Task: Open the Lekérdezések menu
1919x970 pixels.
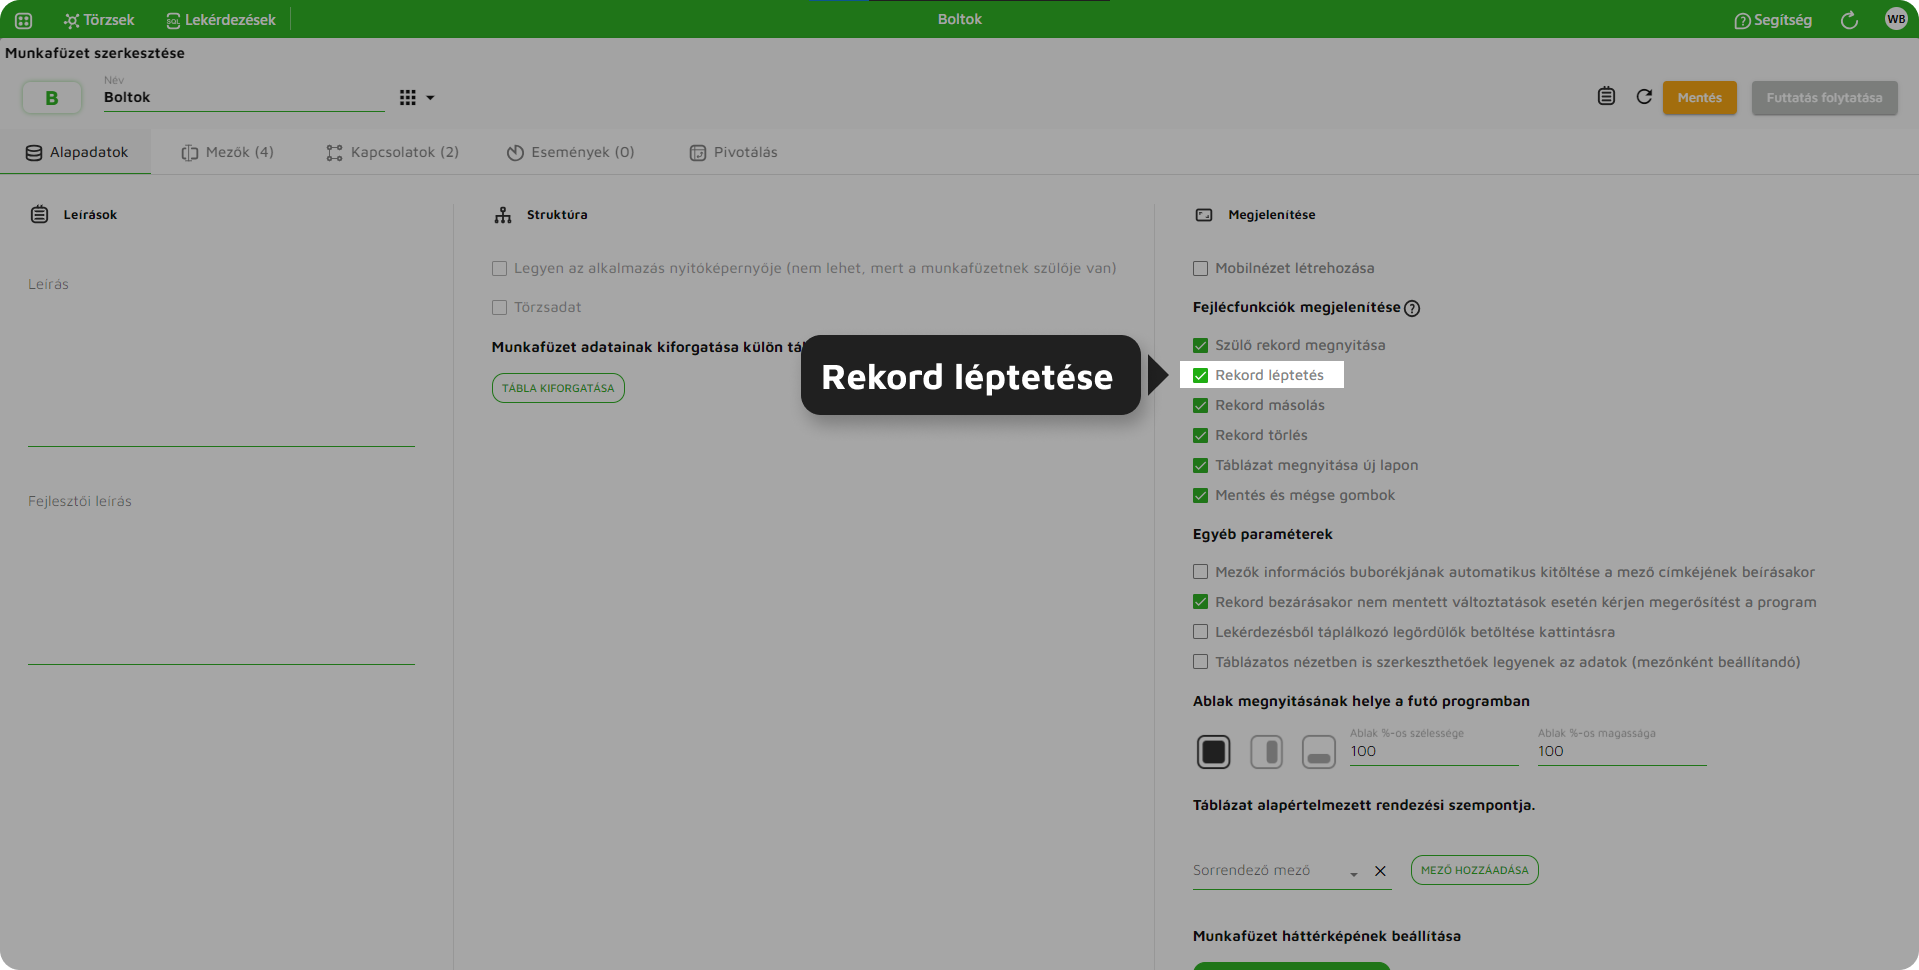Action: click(x=221, y=20)
